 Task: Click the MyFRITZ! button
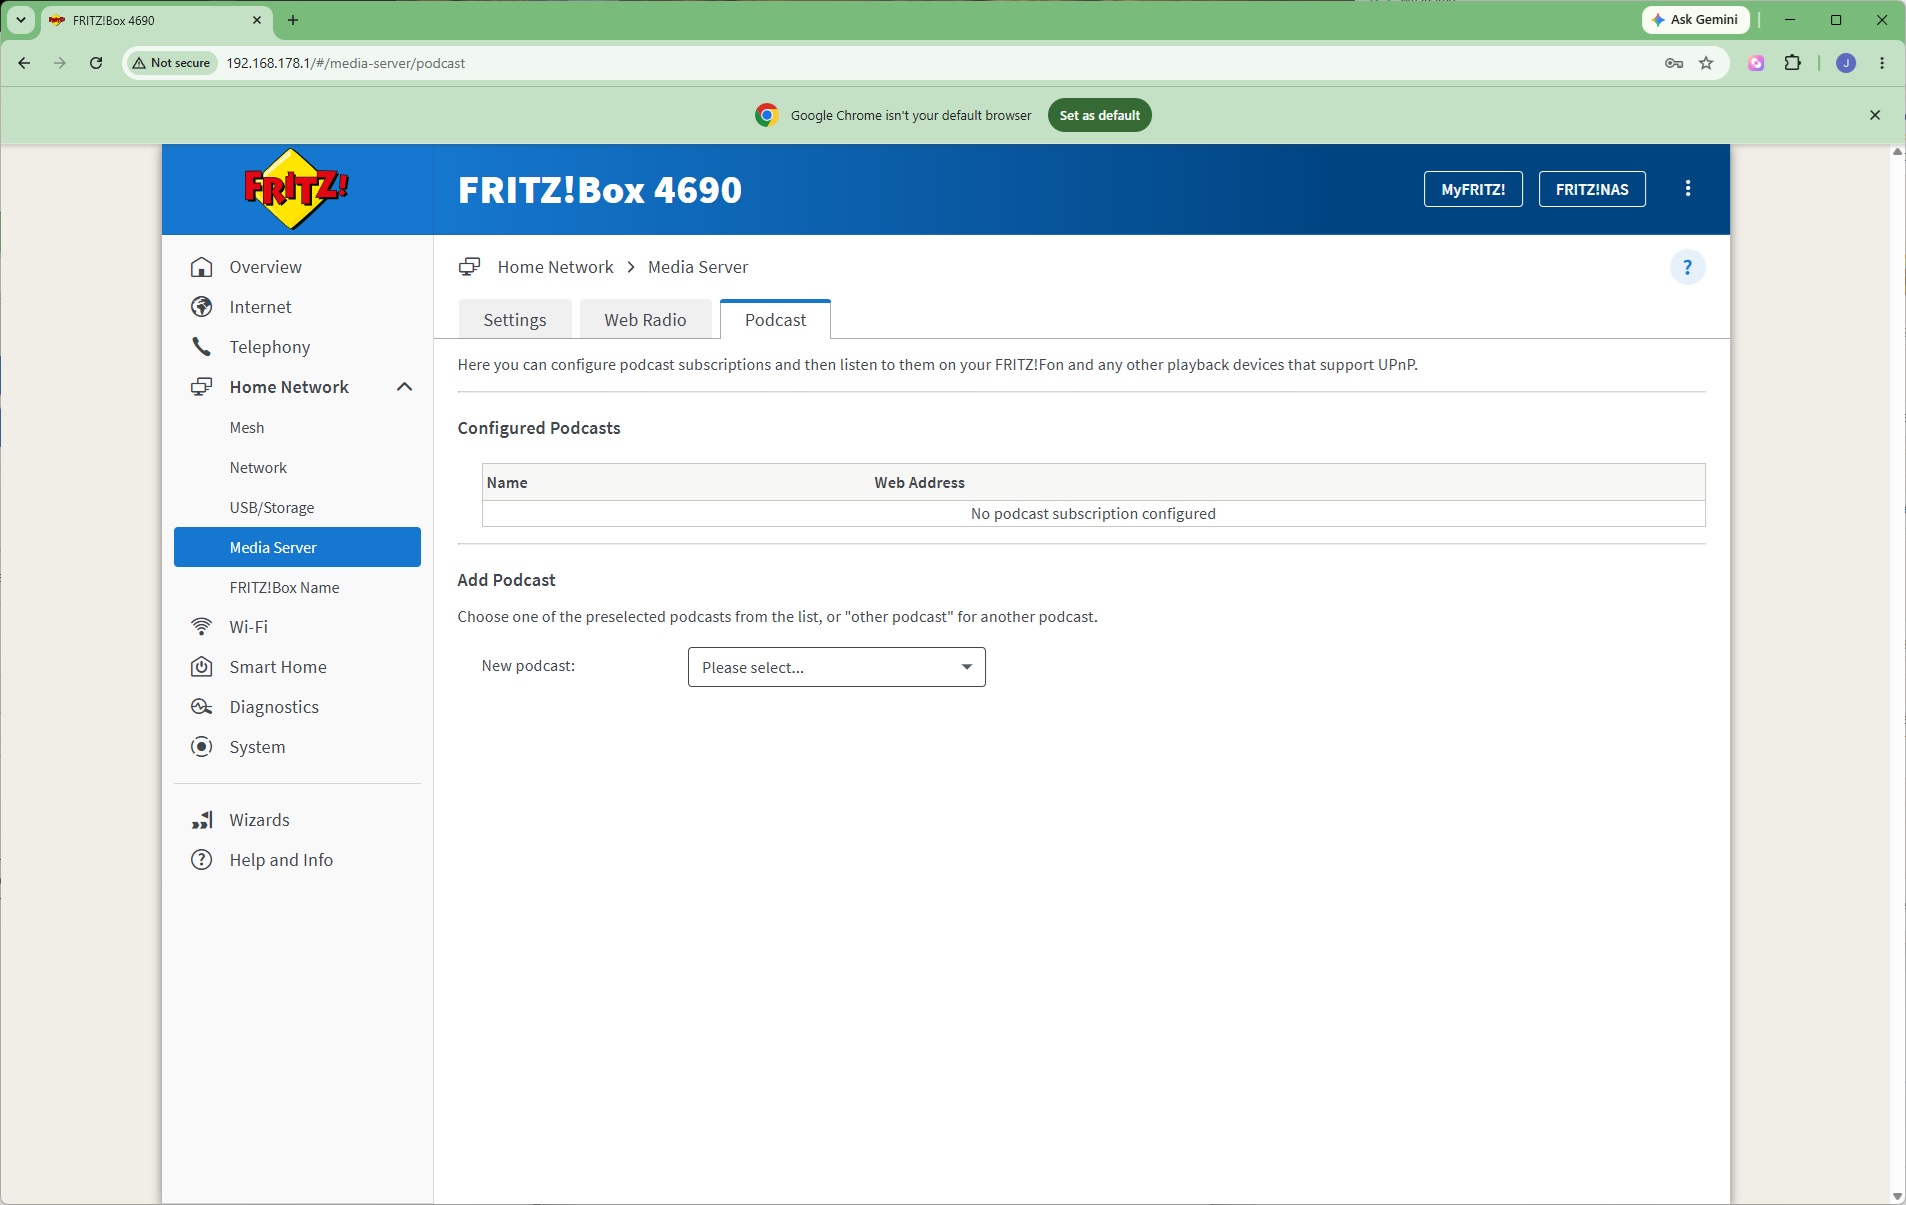pos(1473,189)
